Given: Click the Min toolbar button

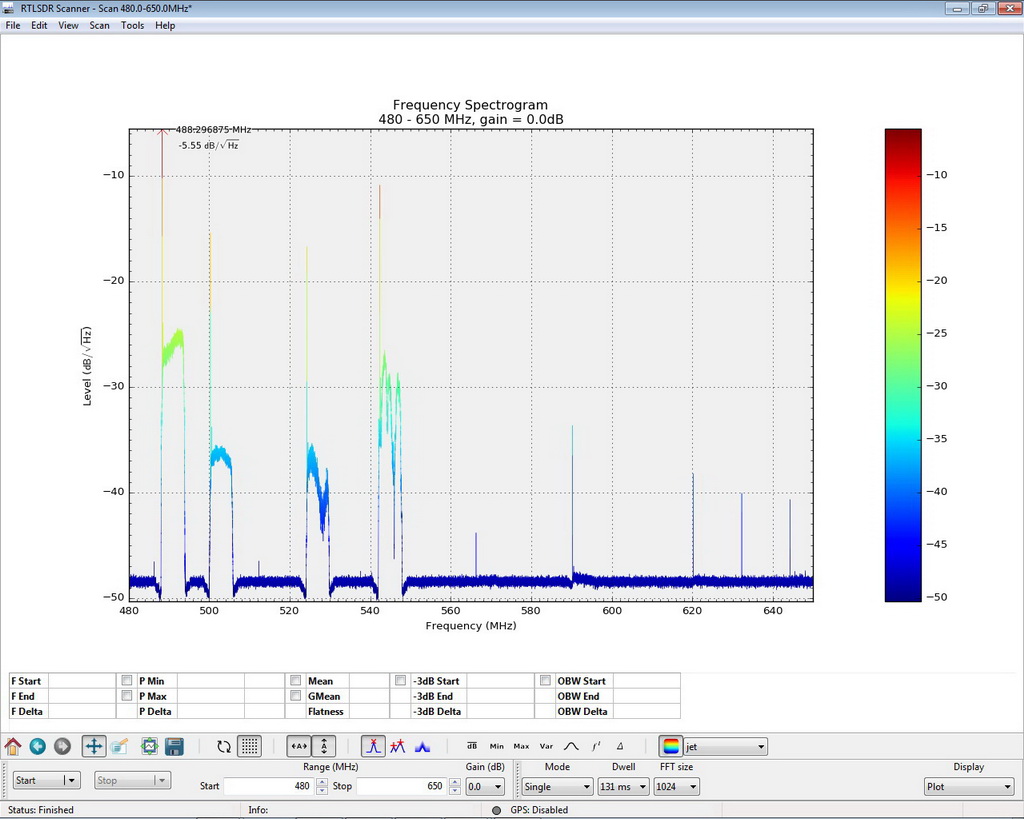Looking at the screenshot, I should point(497,746).
